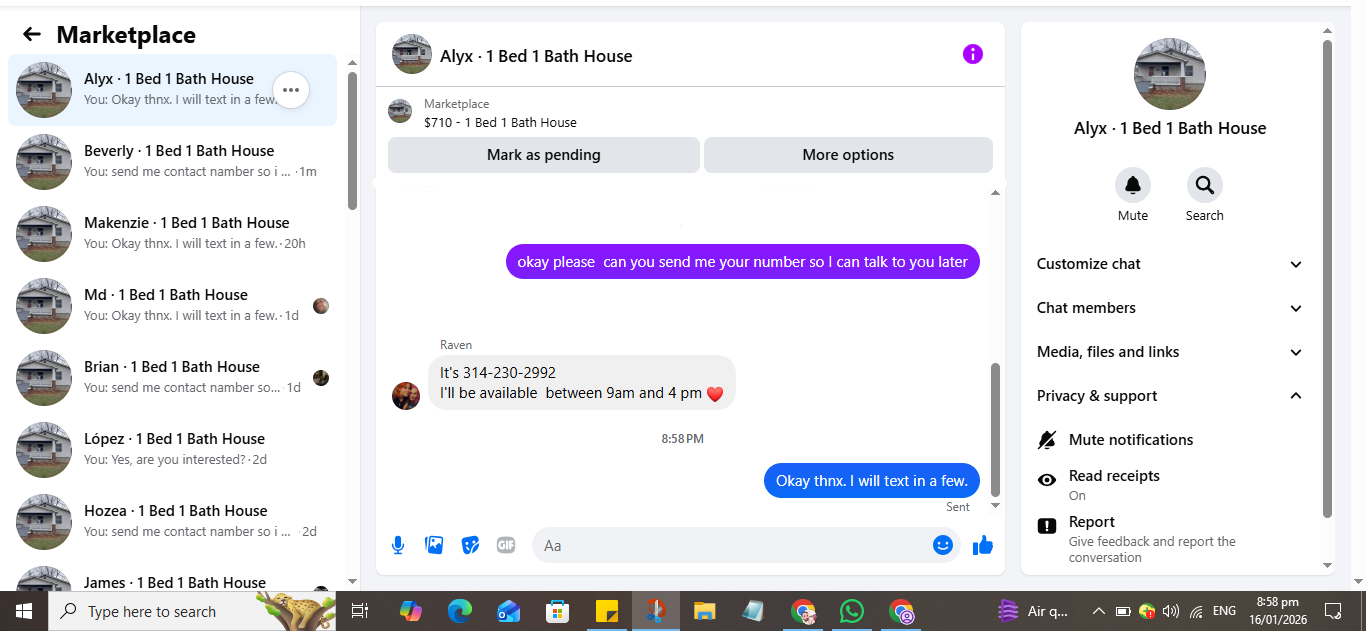Attach a photo using the image icon
The image size is (1366, 631).
coord(434,545)
